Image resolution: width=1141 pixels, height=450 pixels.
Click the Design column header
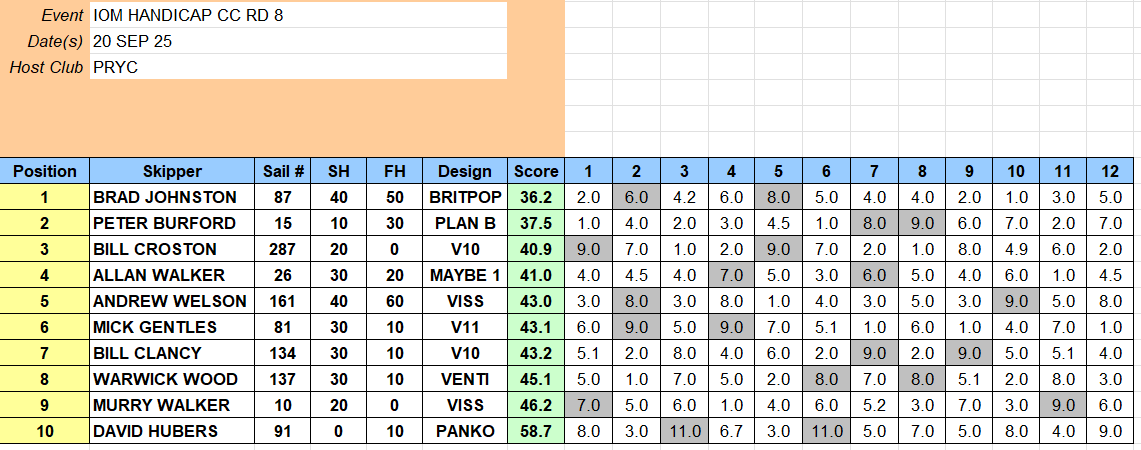pos(465,171)
